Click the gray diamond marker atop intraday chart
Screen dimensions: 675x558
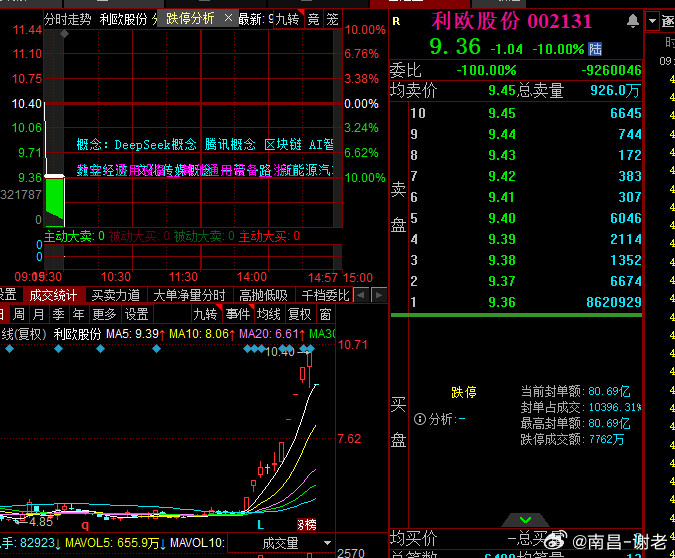[x=64, y=34]
